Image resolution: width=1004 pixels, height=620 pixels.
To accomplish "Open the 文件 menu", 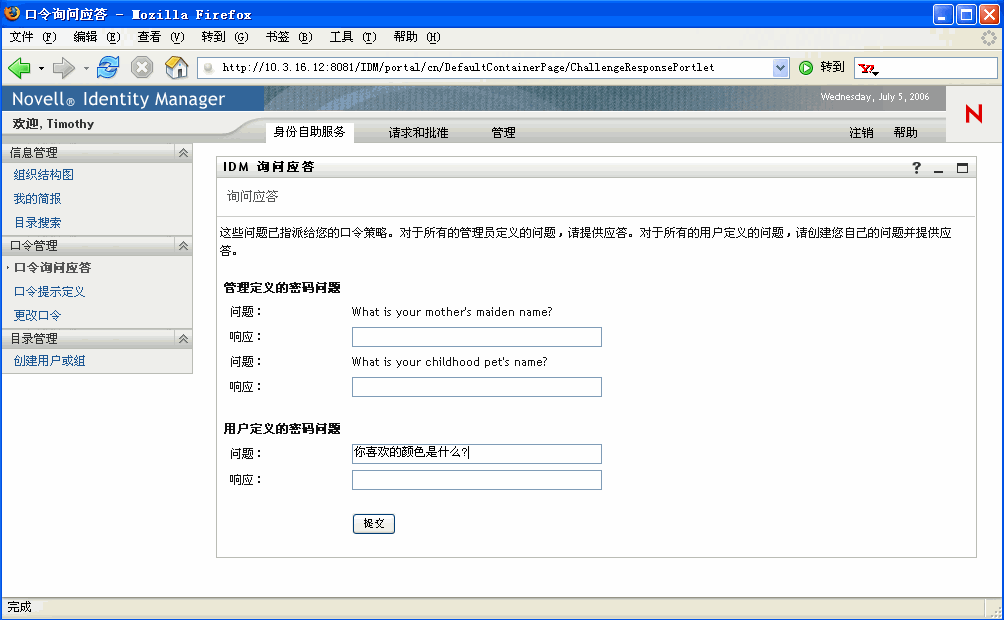I will 33,37.
